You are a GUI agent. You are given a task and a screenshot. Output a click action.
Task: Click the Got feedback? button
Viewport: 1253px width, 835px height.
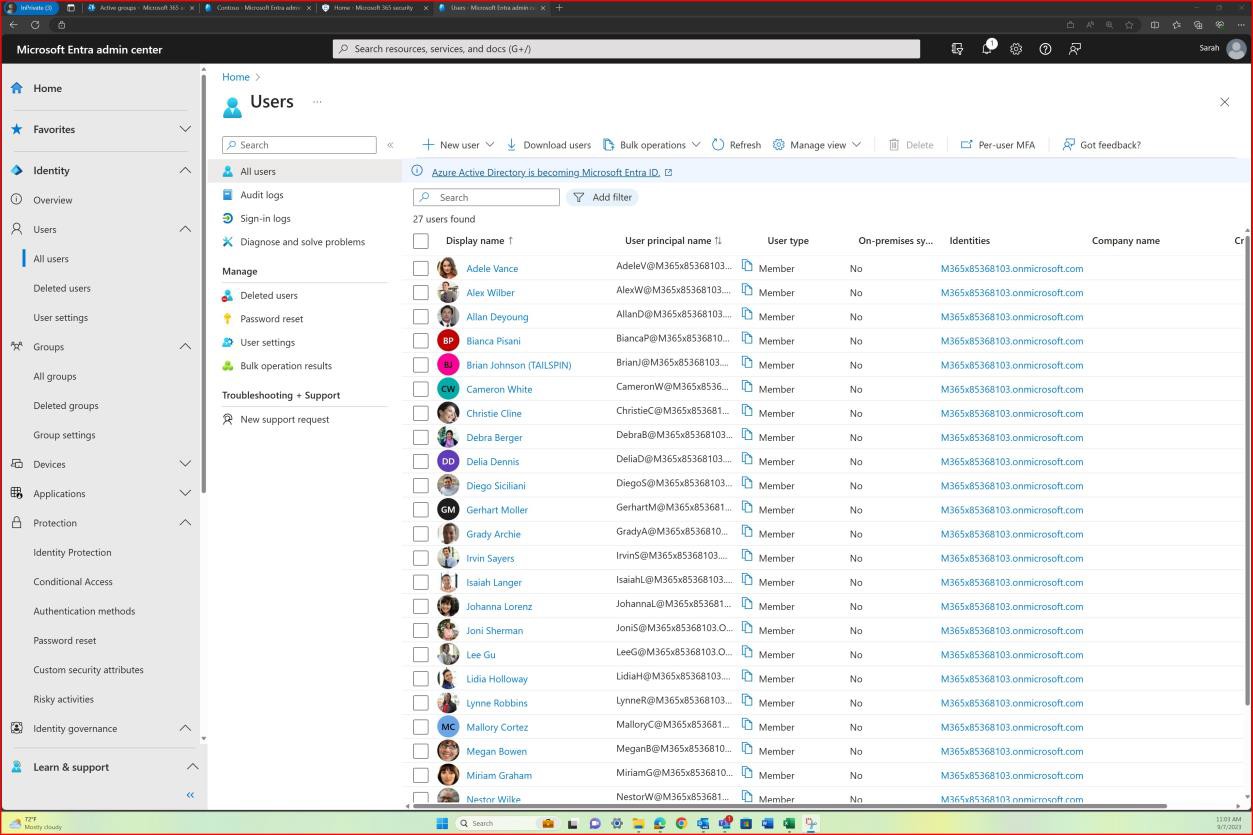(1102, 144)
